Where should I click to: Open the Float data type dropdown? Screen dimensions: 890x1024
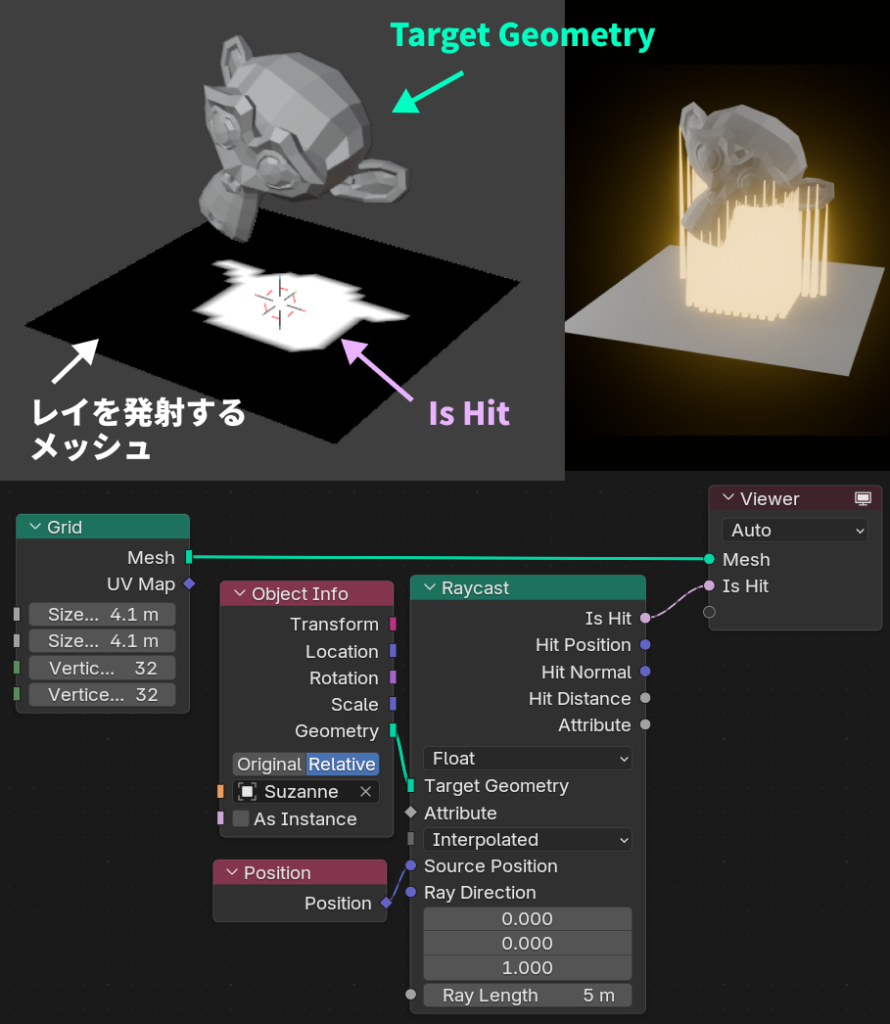[528, 759]
